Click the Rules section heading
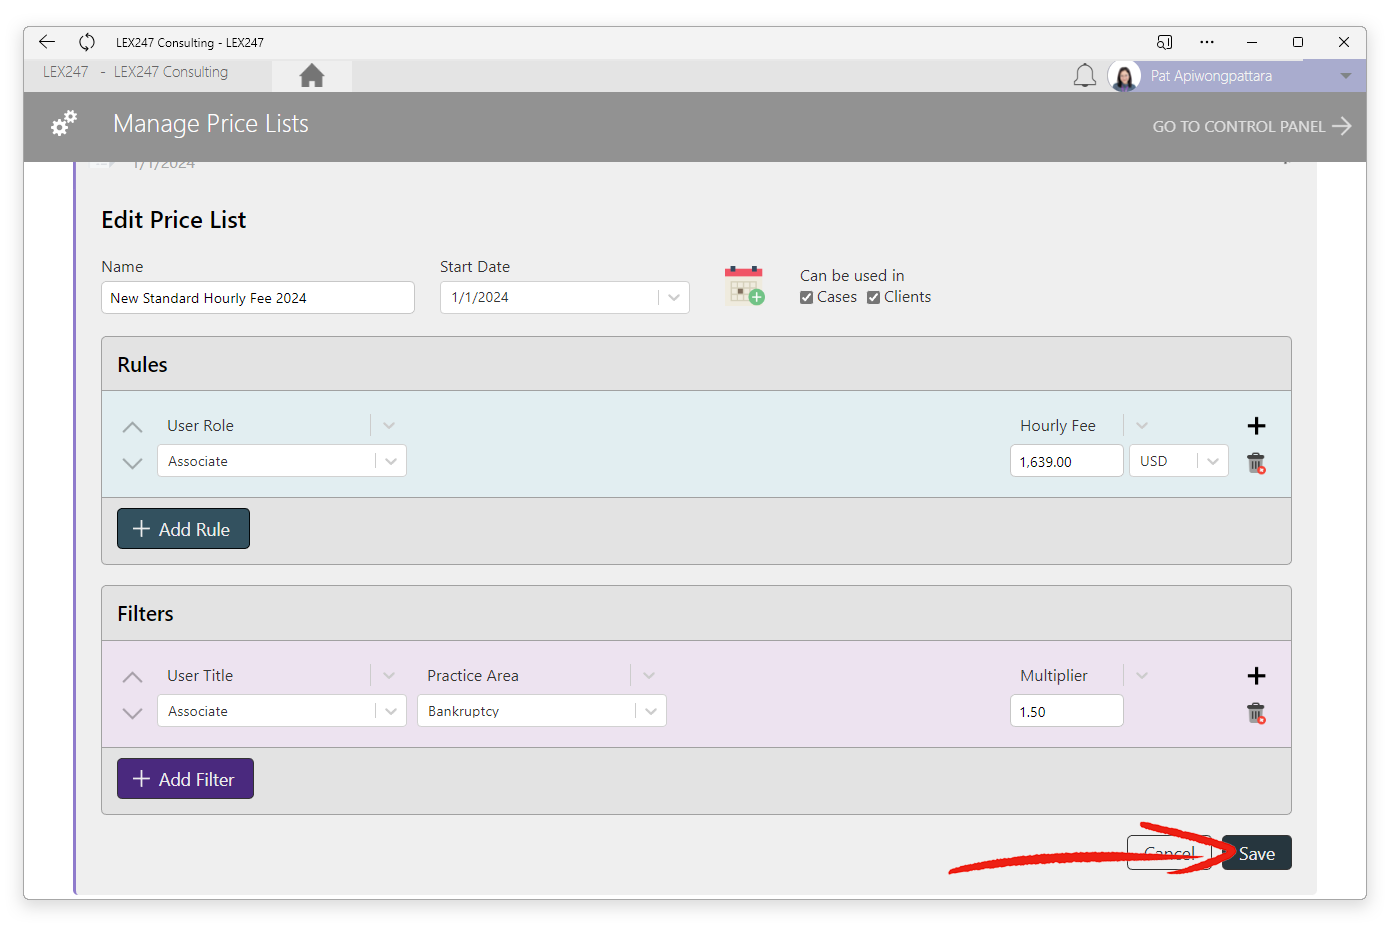The width and height of the screenshot is (1390, 925). (142, 365)
